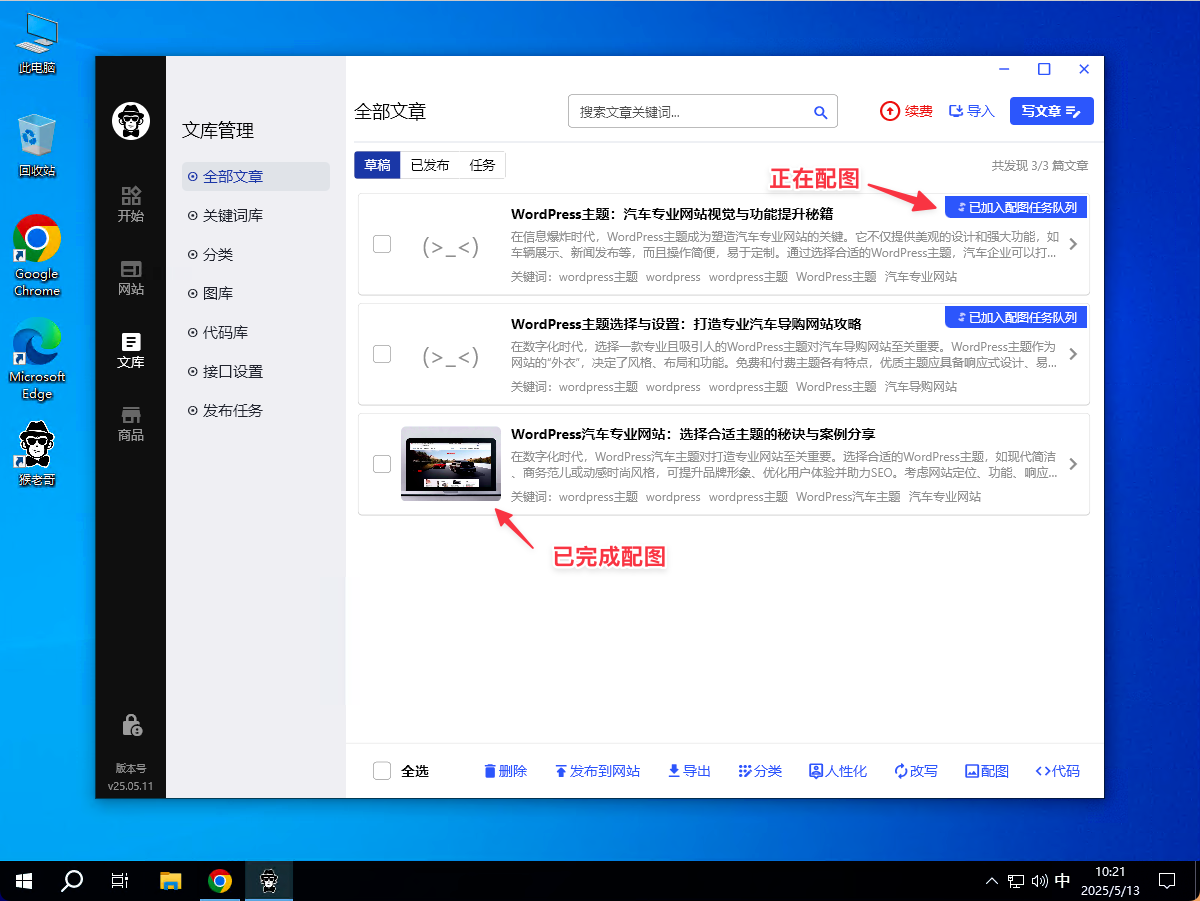Click the keyword 汽车导购网站 in second article
The width and height of the screenshot is (1200, 901).
point(921,387)
